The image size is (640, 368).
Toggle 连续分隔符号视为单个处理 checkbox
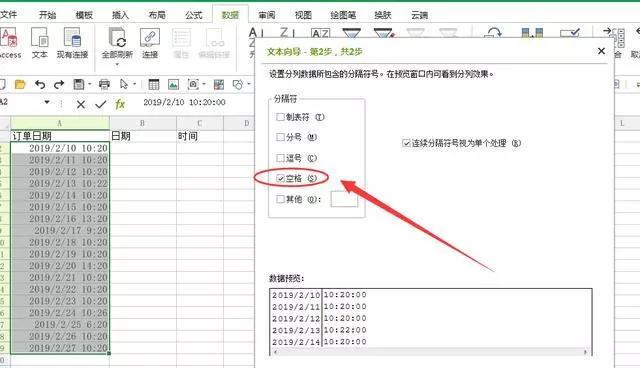pos(406,143)
